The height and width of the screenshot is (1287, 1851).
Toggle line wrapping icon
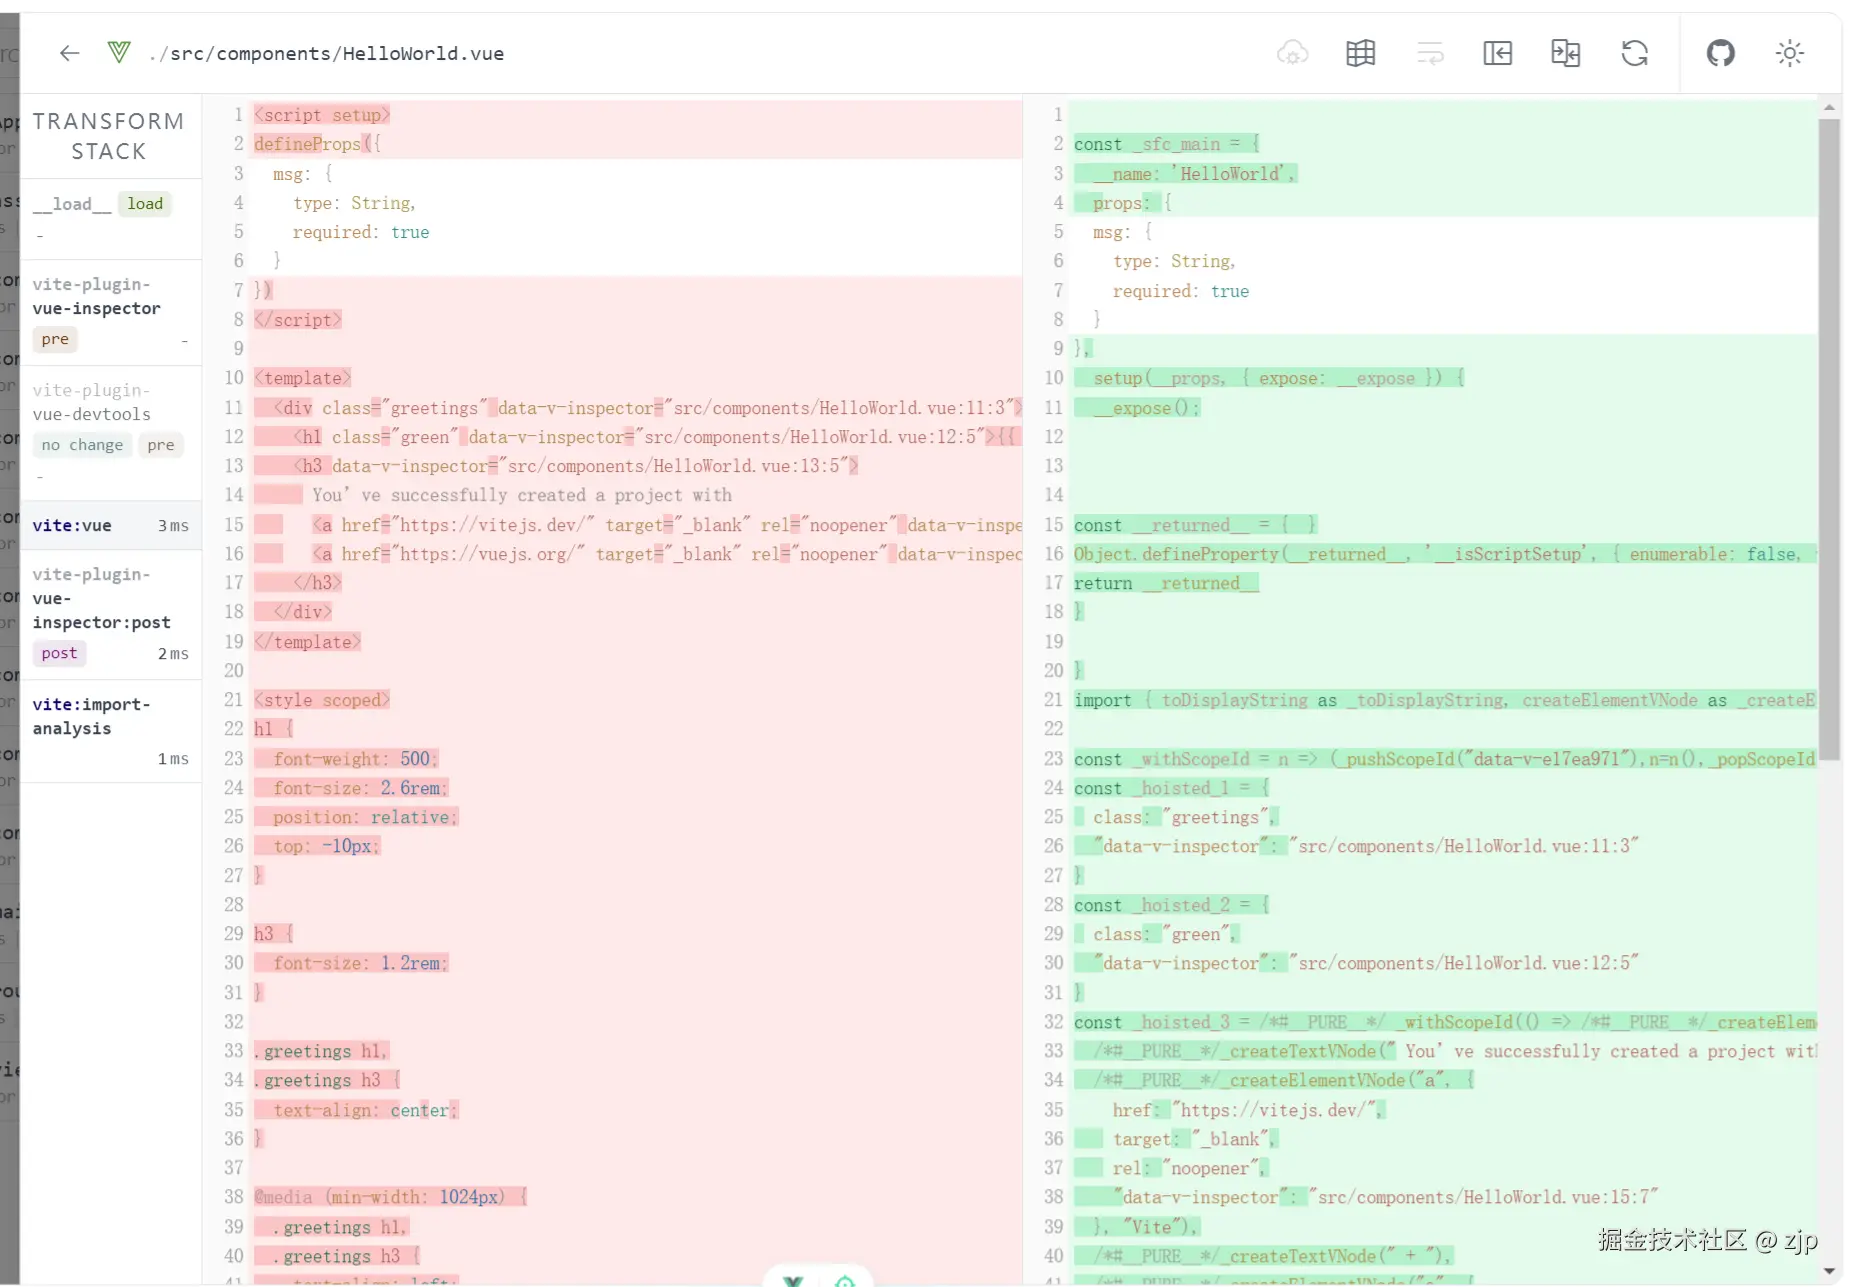point(1430,53)
